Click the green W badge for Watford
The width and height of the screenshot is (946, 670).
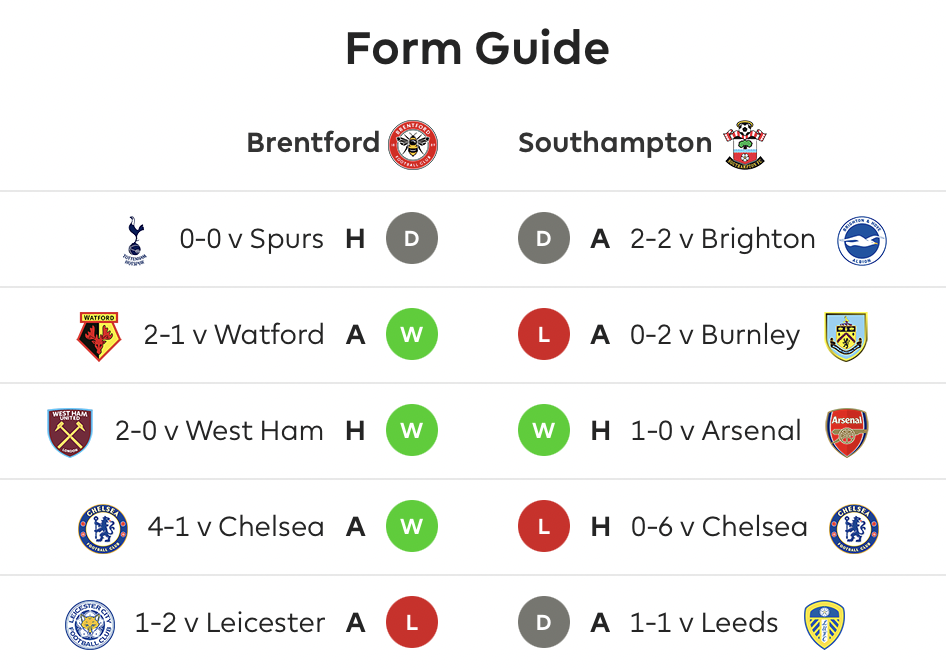[412, 334]
